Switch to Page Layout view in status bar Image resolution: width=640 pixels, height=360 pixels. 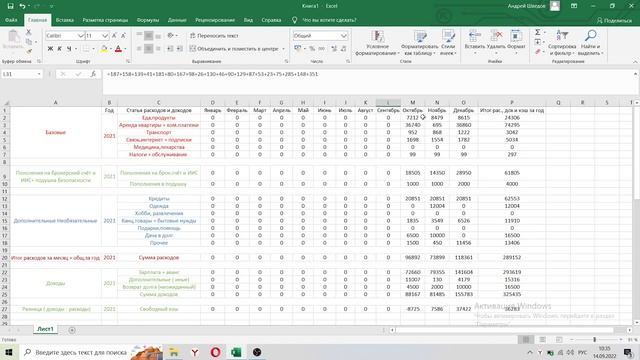point(542,340)
